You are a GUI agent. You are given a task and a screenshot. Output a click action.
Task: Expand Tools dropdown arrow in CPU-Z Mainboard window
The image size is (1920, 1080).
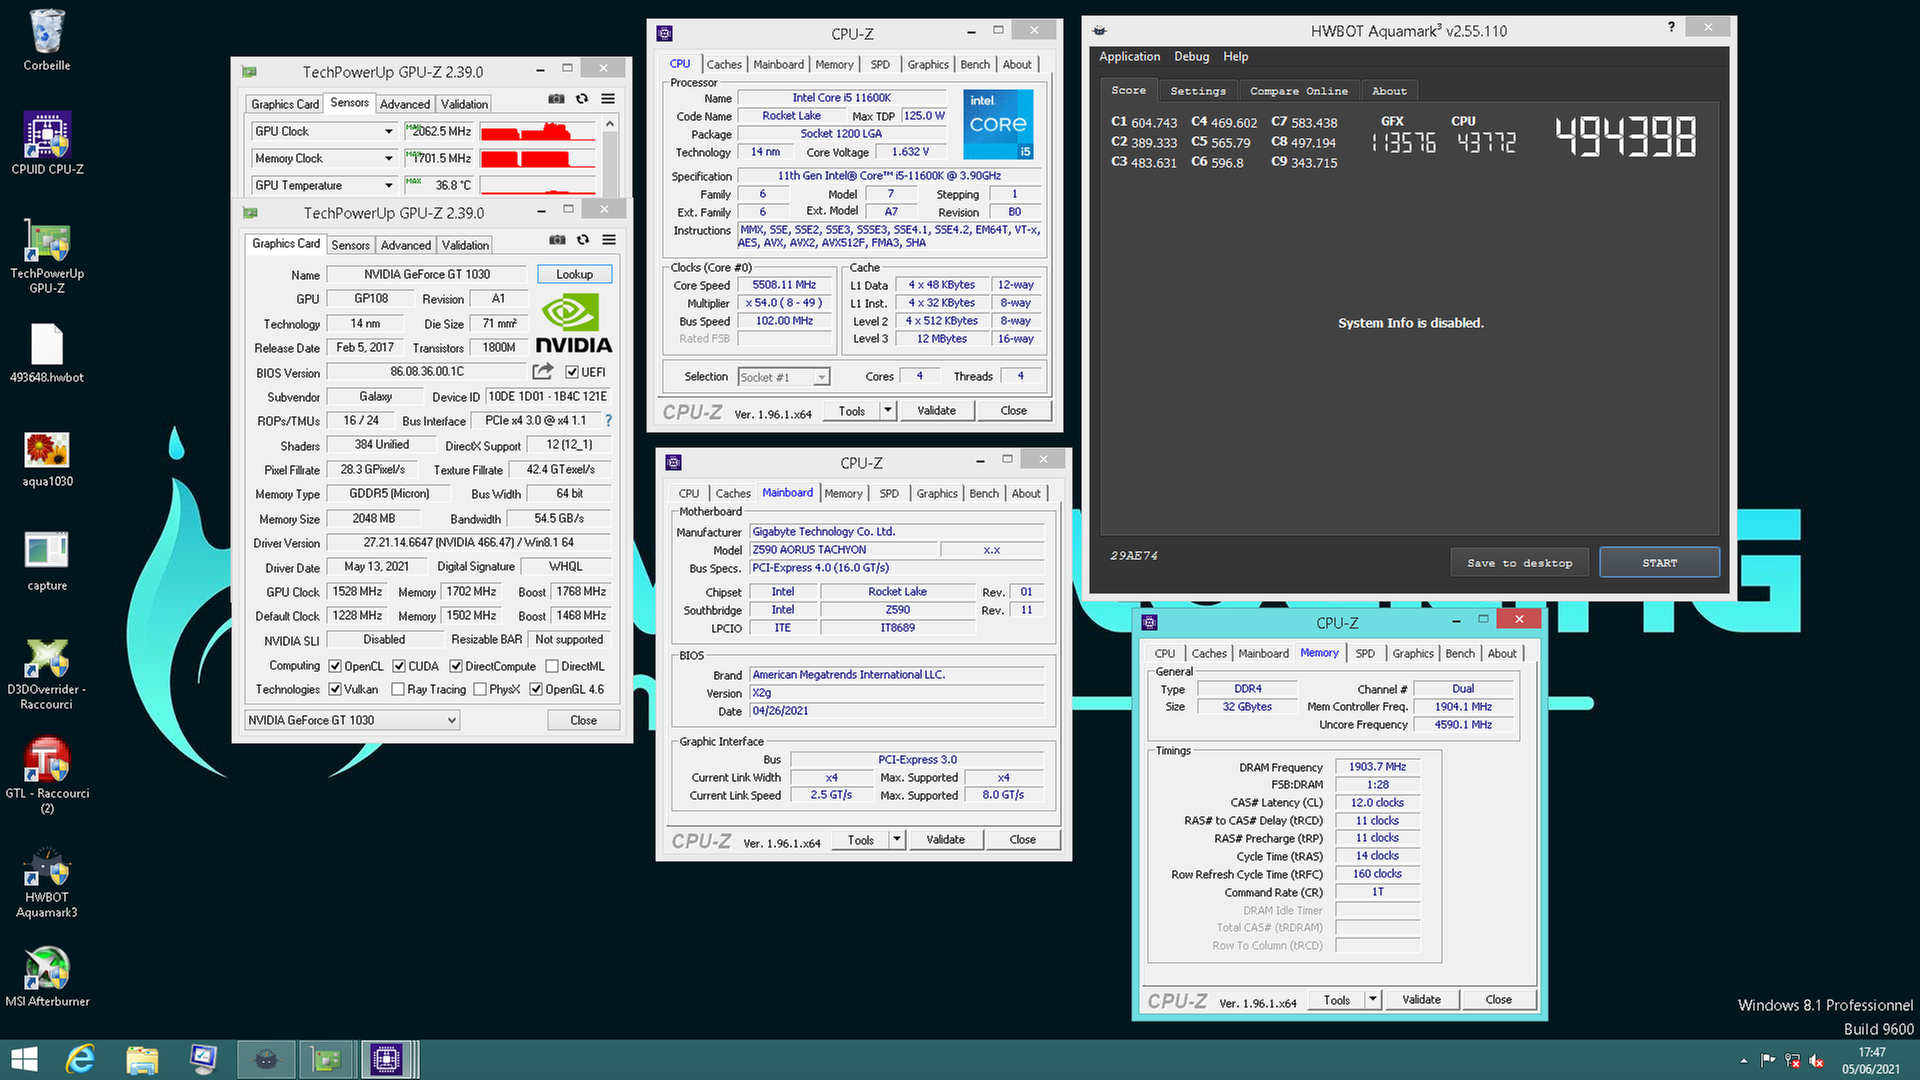tap(897, 840)
